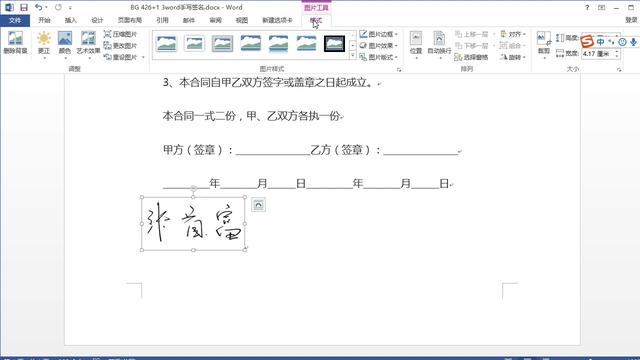Open the 文件 (File) tab
640x360 pixels.
point(15,20)
